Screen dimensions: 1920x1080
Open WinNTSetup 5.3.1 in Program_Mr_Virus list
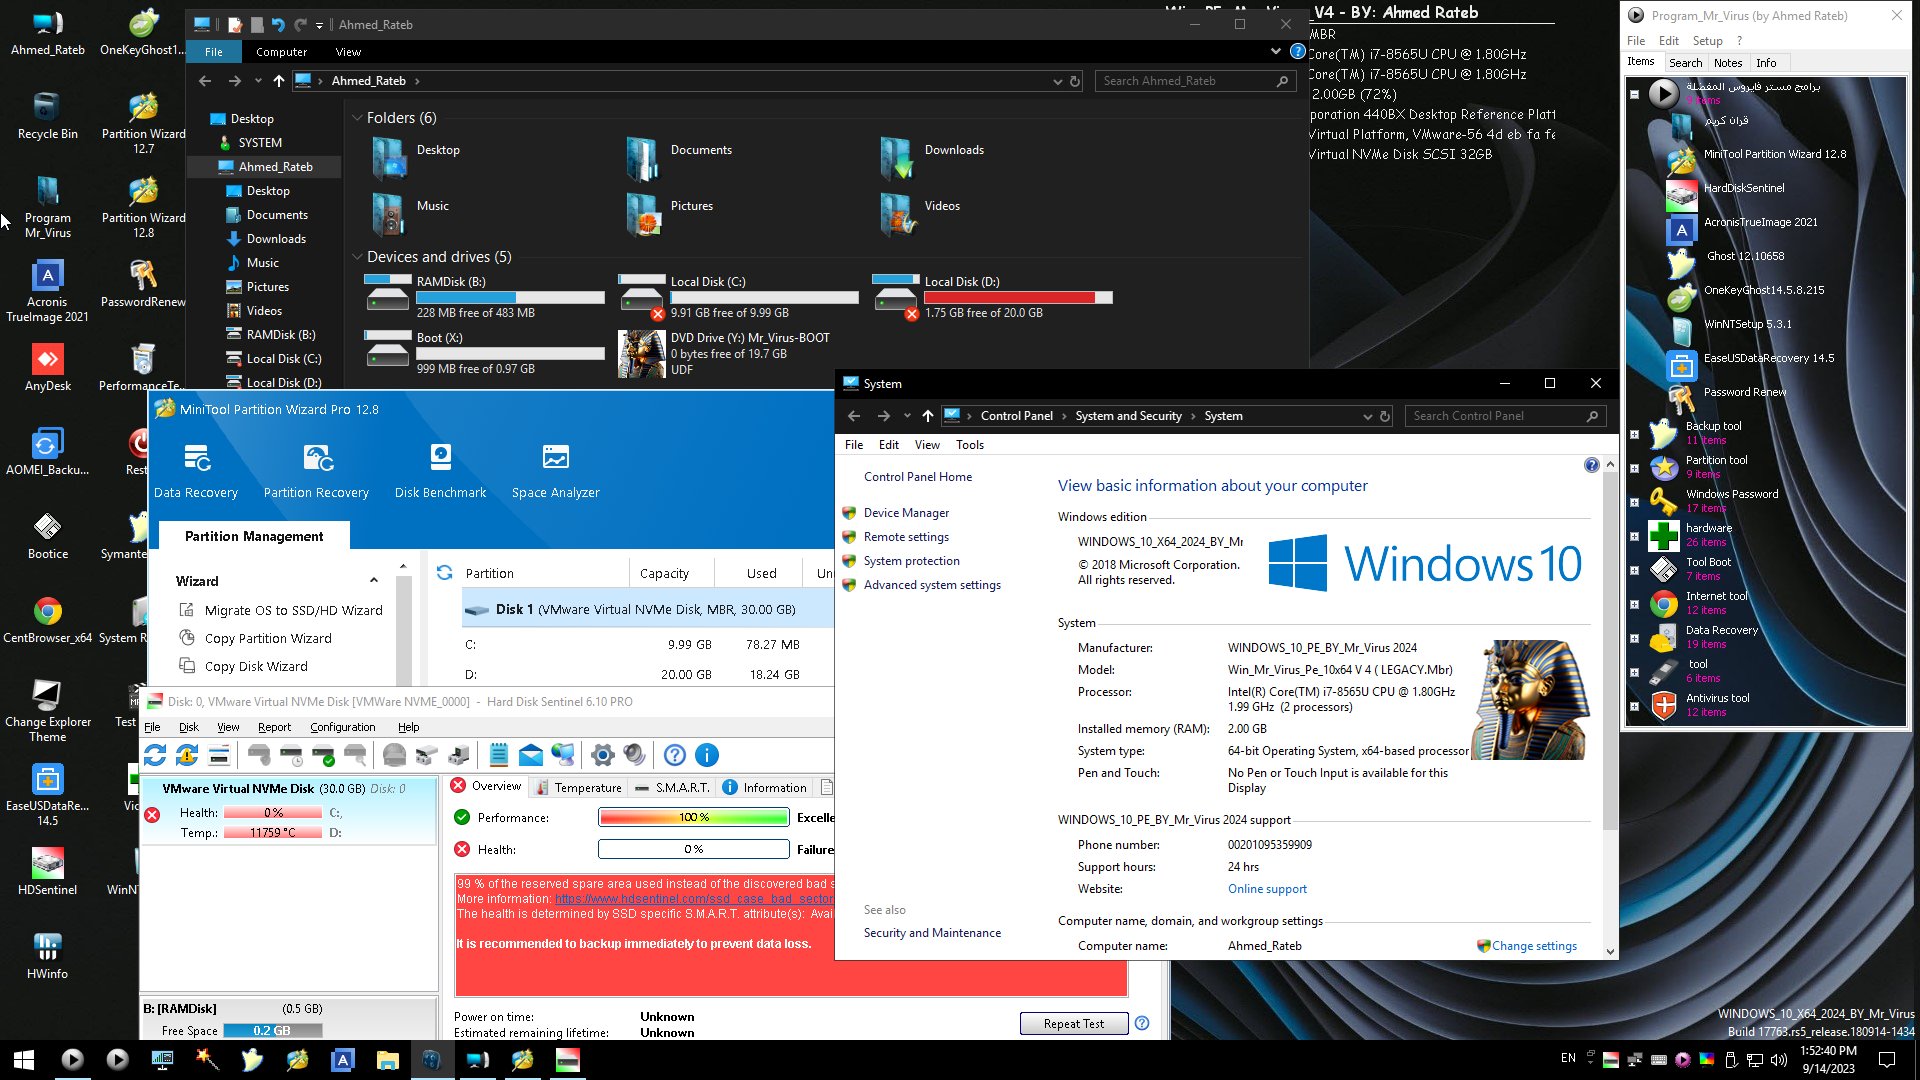click(1747, 324)
